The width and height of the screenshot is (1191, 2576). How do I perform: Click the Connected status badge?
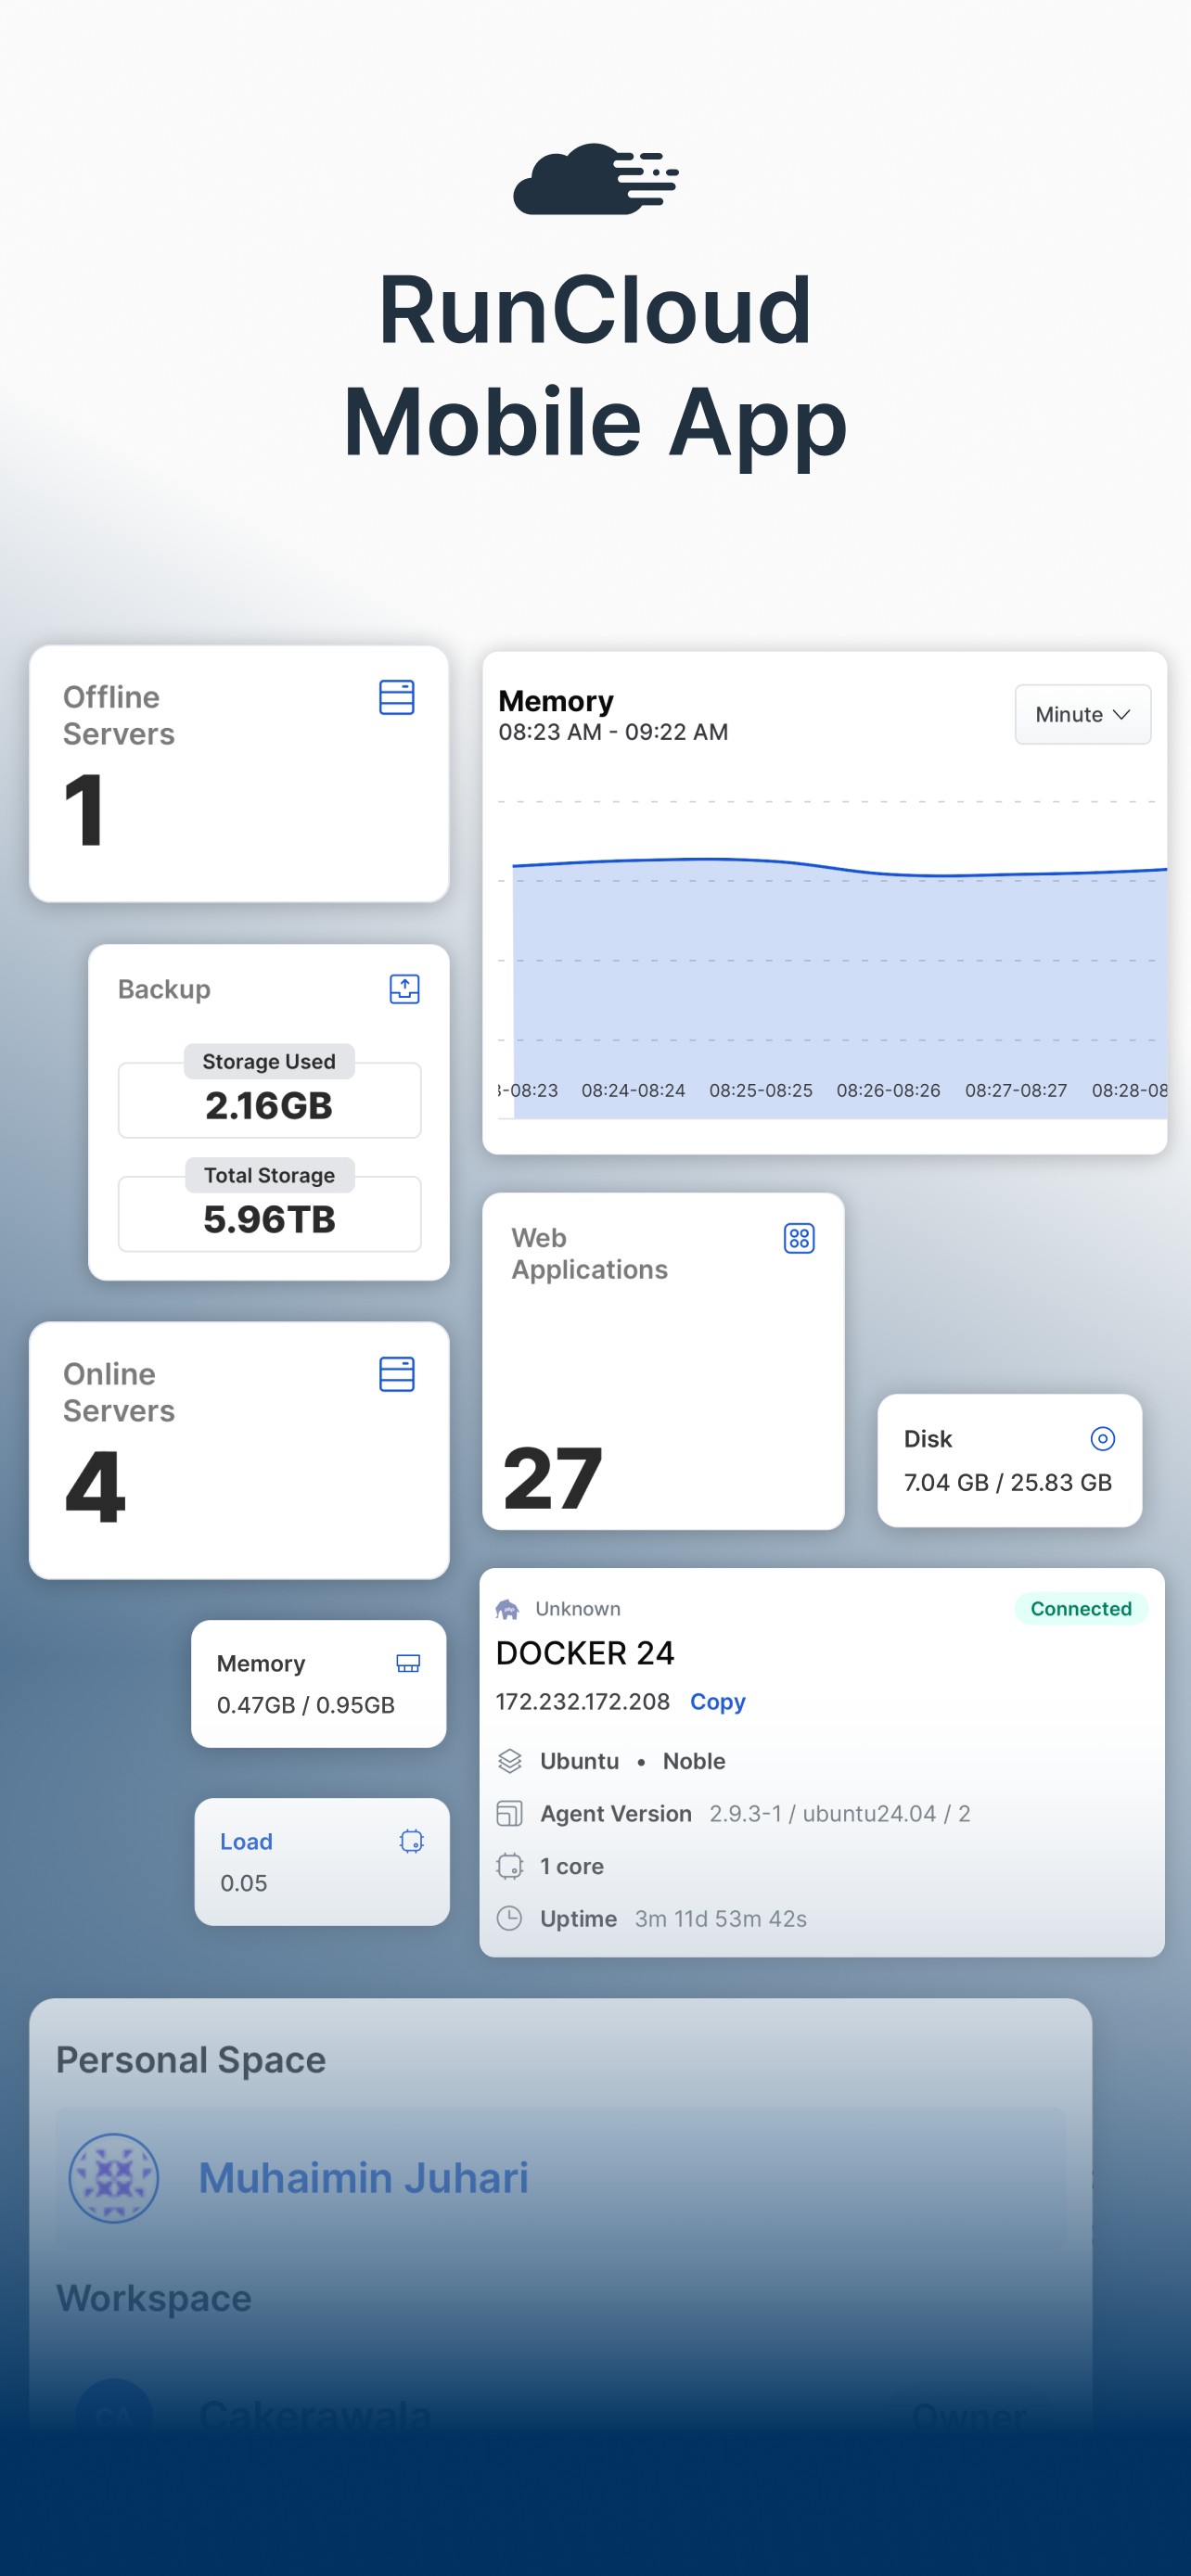click(1081, 1608)
